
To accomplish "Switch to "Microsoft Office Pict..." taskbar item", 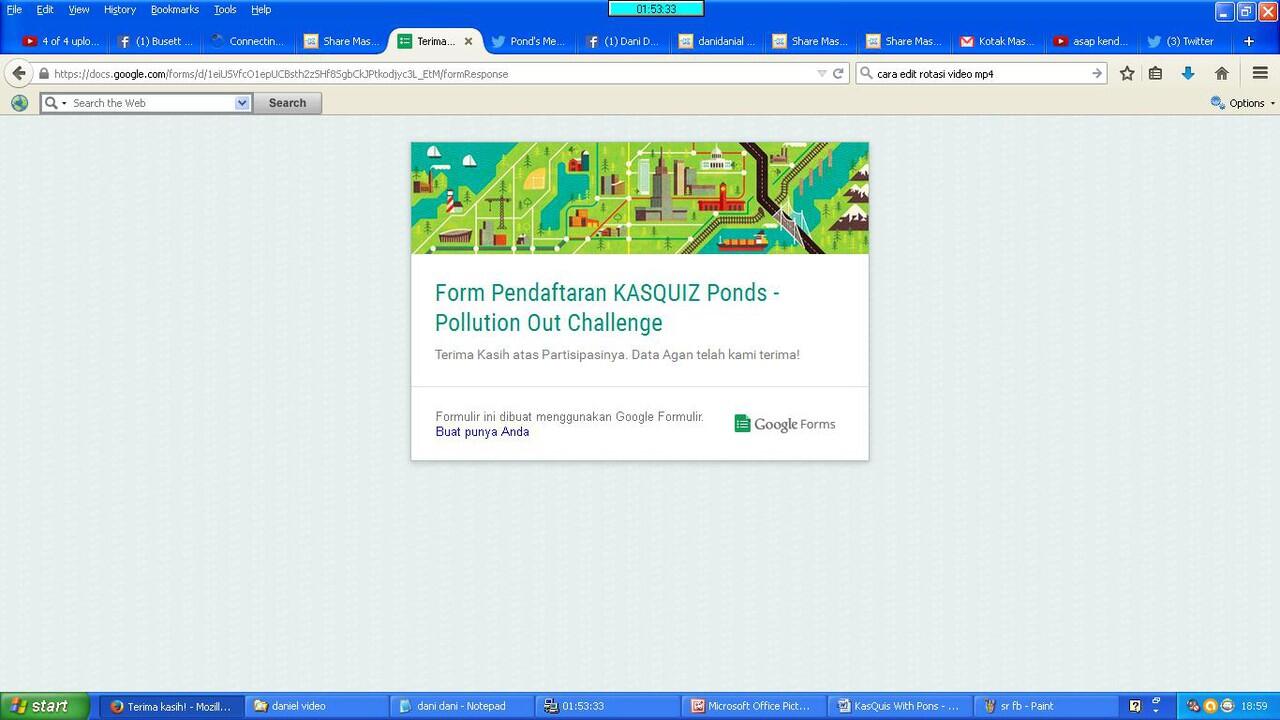I will 752,706.
